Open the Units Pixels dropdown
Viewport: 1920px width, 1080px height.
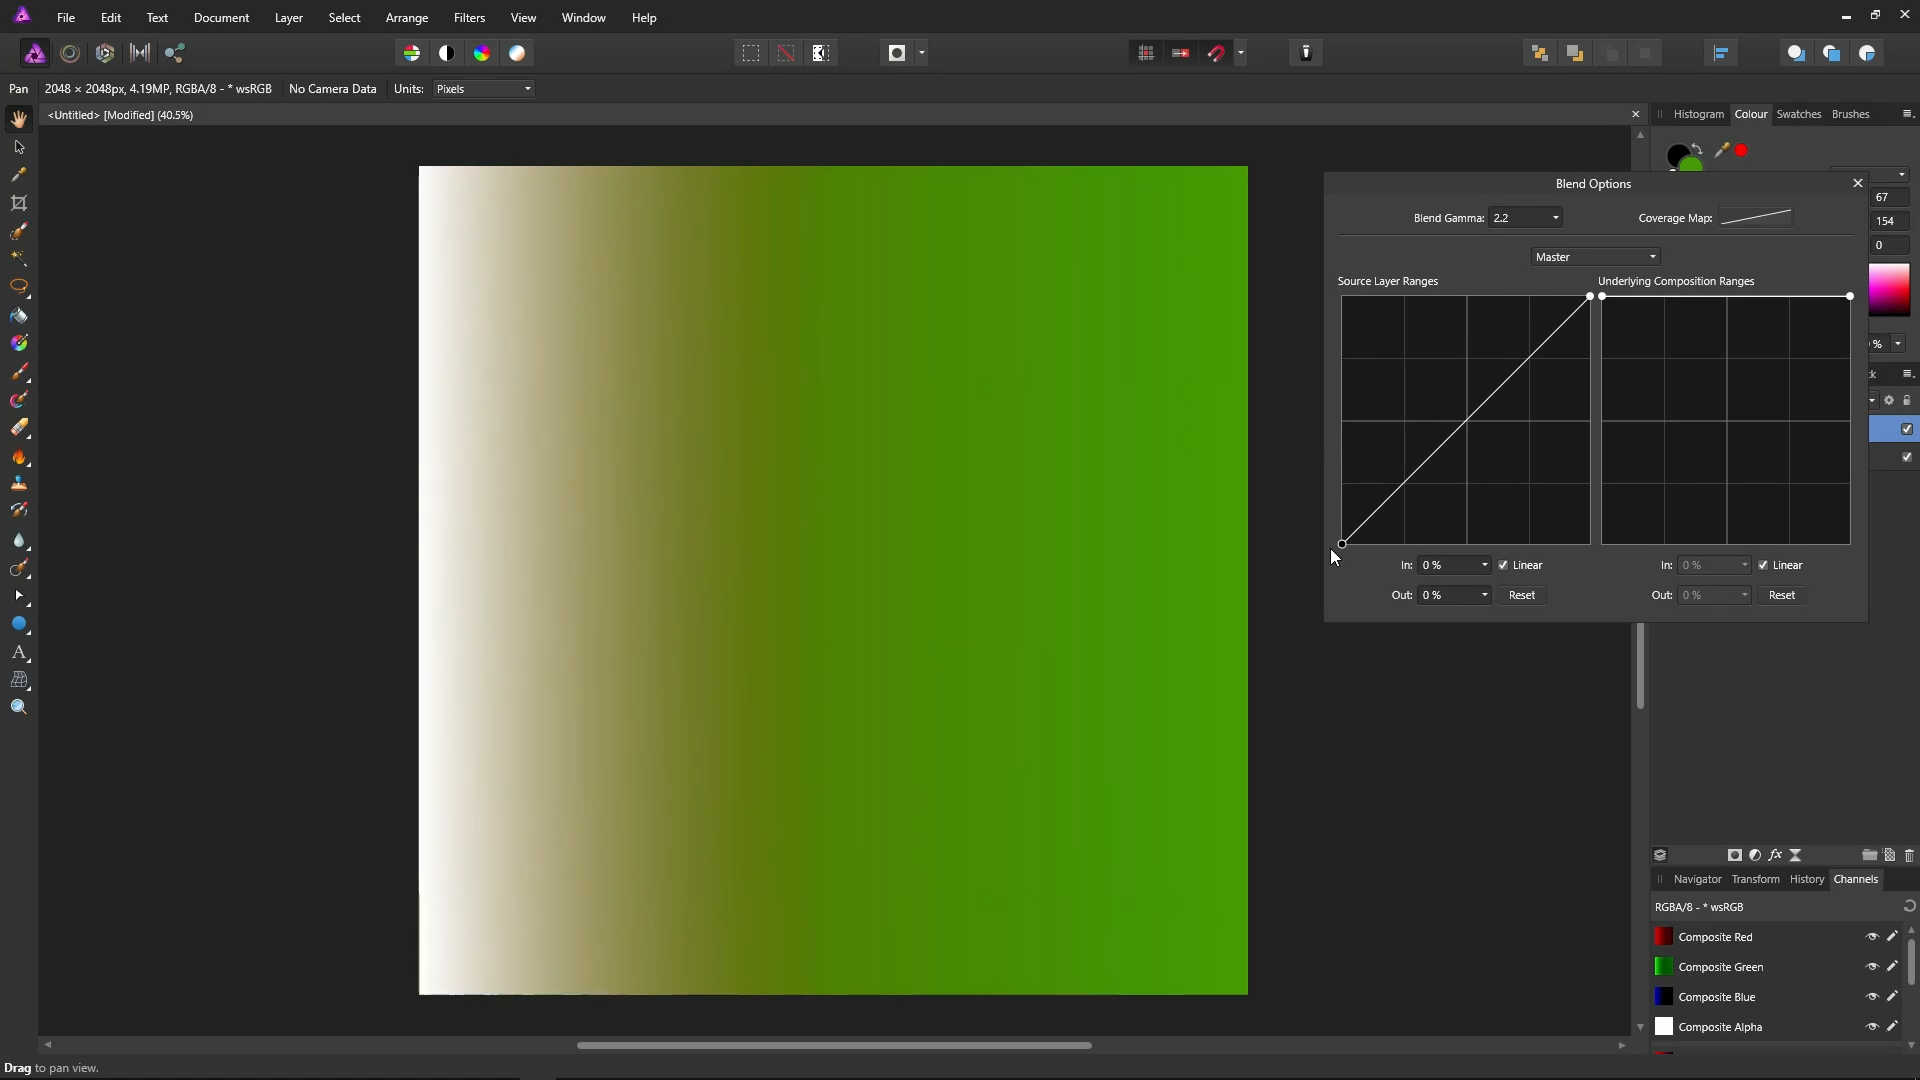[484, 89]
